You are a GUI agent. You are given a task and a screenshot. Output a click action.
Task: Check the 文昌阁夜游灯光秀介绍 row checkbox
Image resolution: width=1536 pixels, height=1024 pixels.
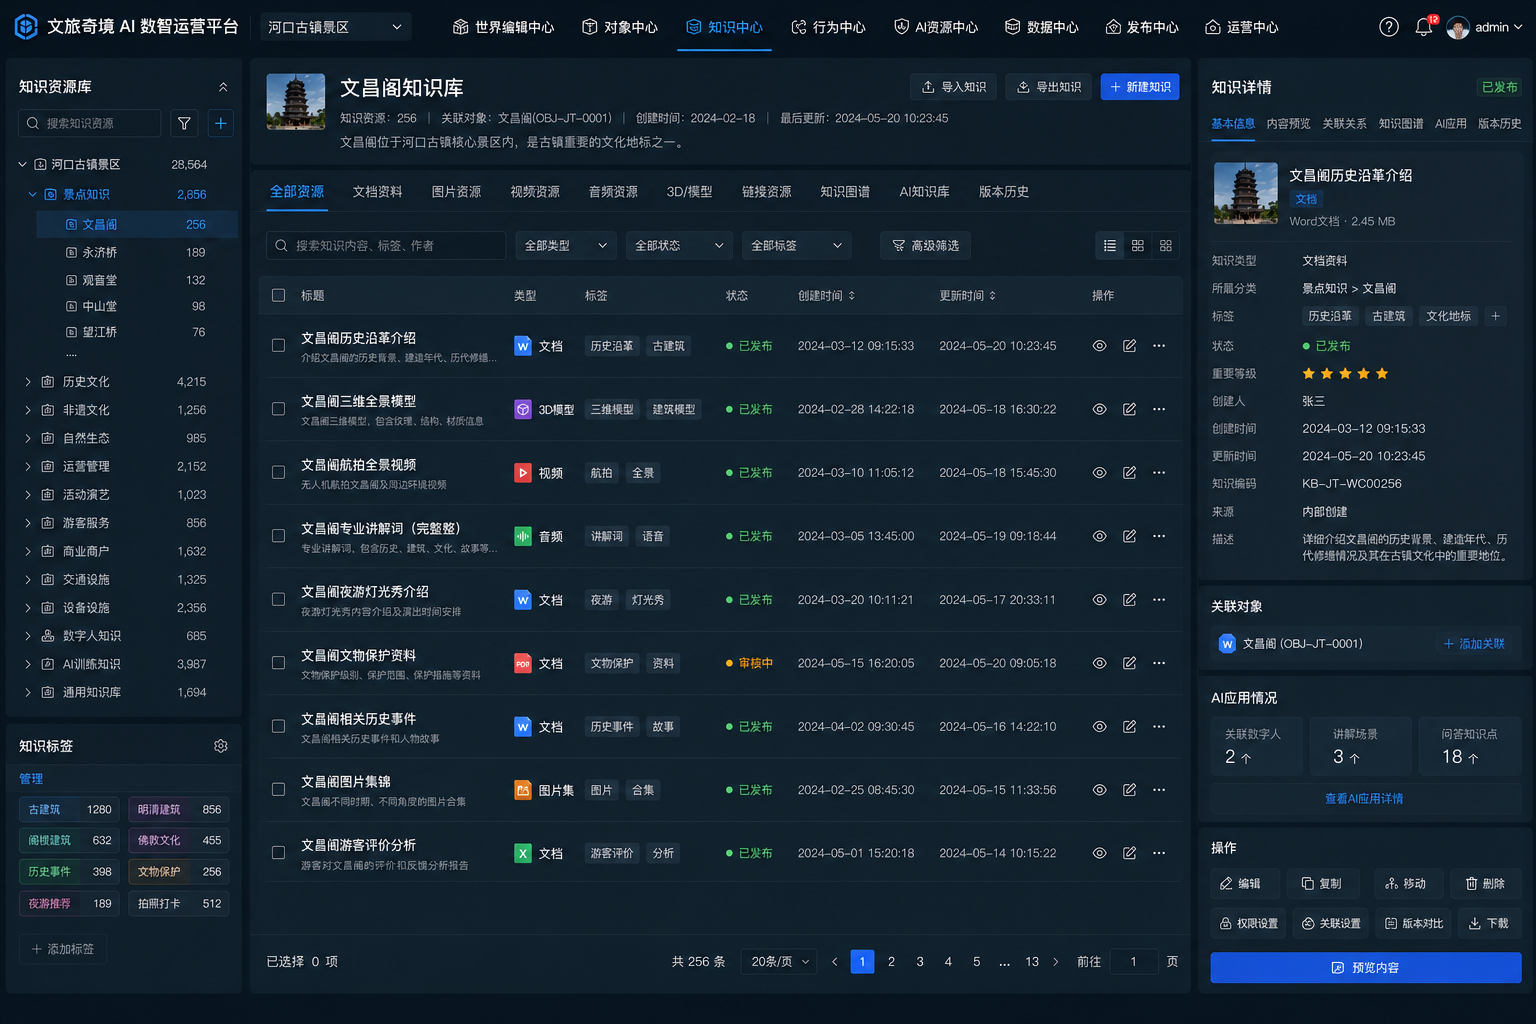(x=278, y=599)
